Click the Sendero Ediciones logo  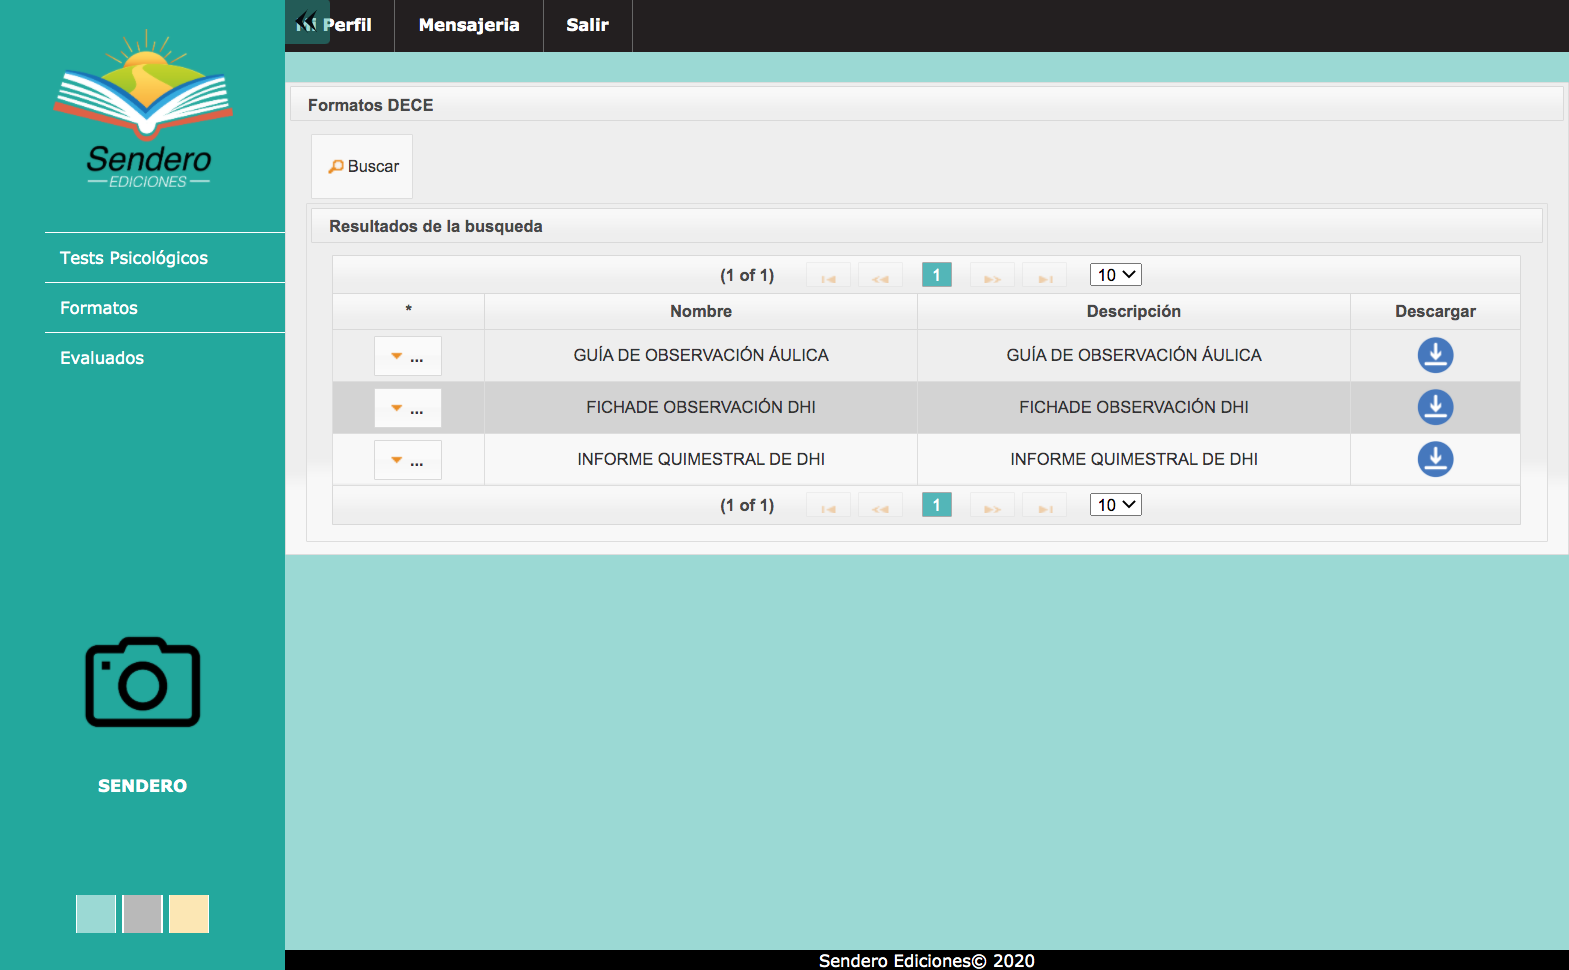coord(144,110)
